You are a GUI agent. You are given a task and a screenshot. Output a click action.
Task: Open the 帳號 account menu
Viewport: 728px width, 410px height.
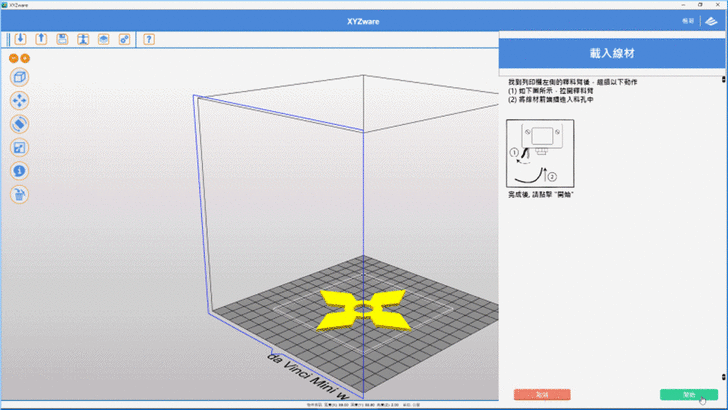(688, 21)
